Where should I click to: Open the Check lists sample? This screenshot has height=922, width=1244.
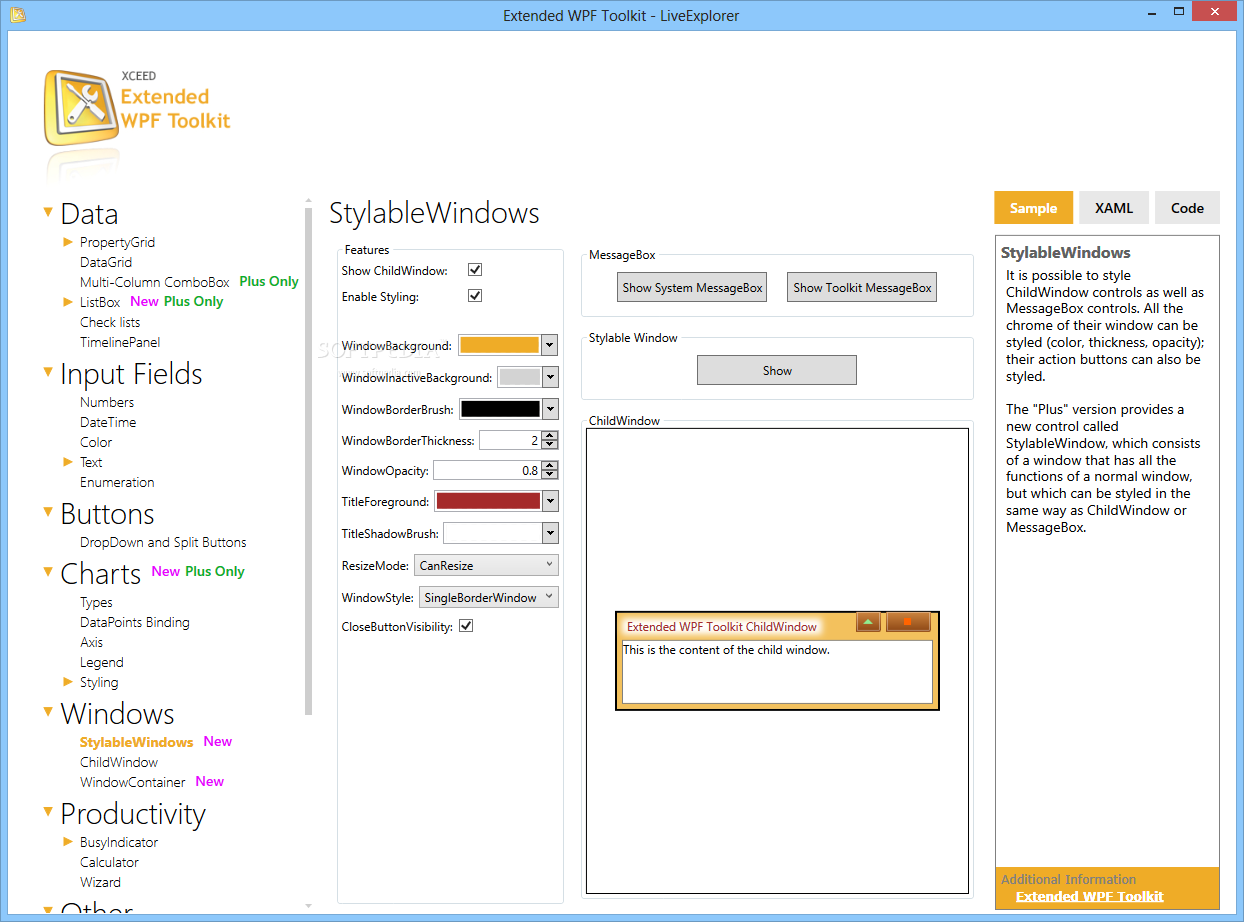click(110, 322)
